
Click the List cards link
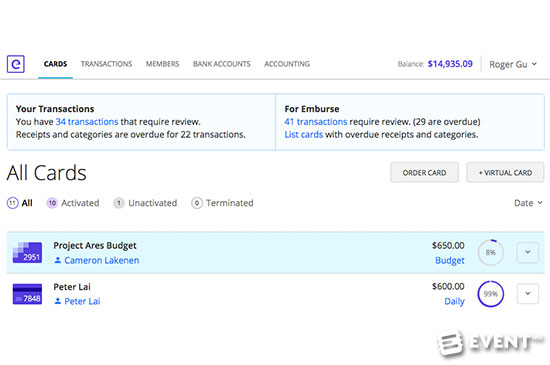(304, 135)
